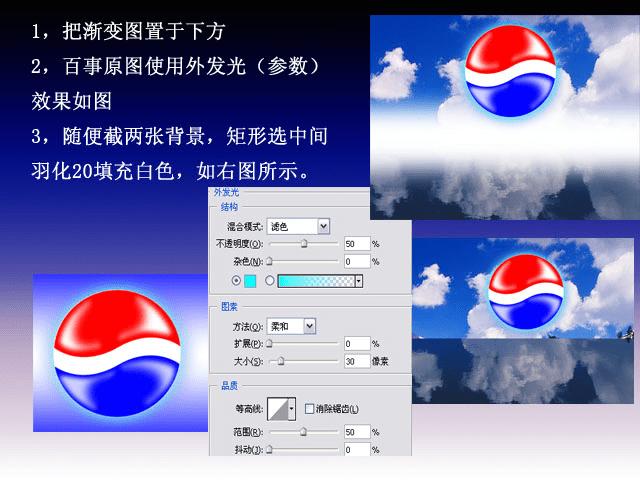Click the 扩展 spread slider handle
The width and height of the screenshot is (640, 480).
(269, 344)
